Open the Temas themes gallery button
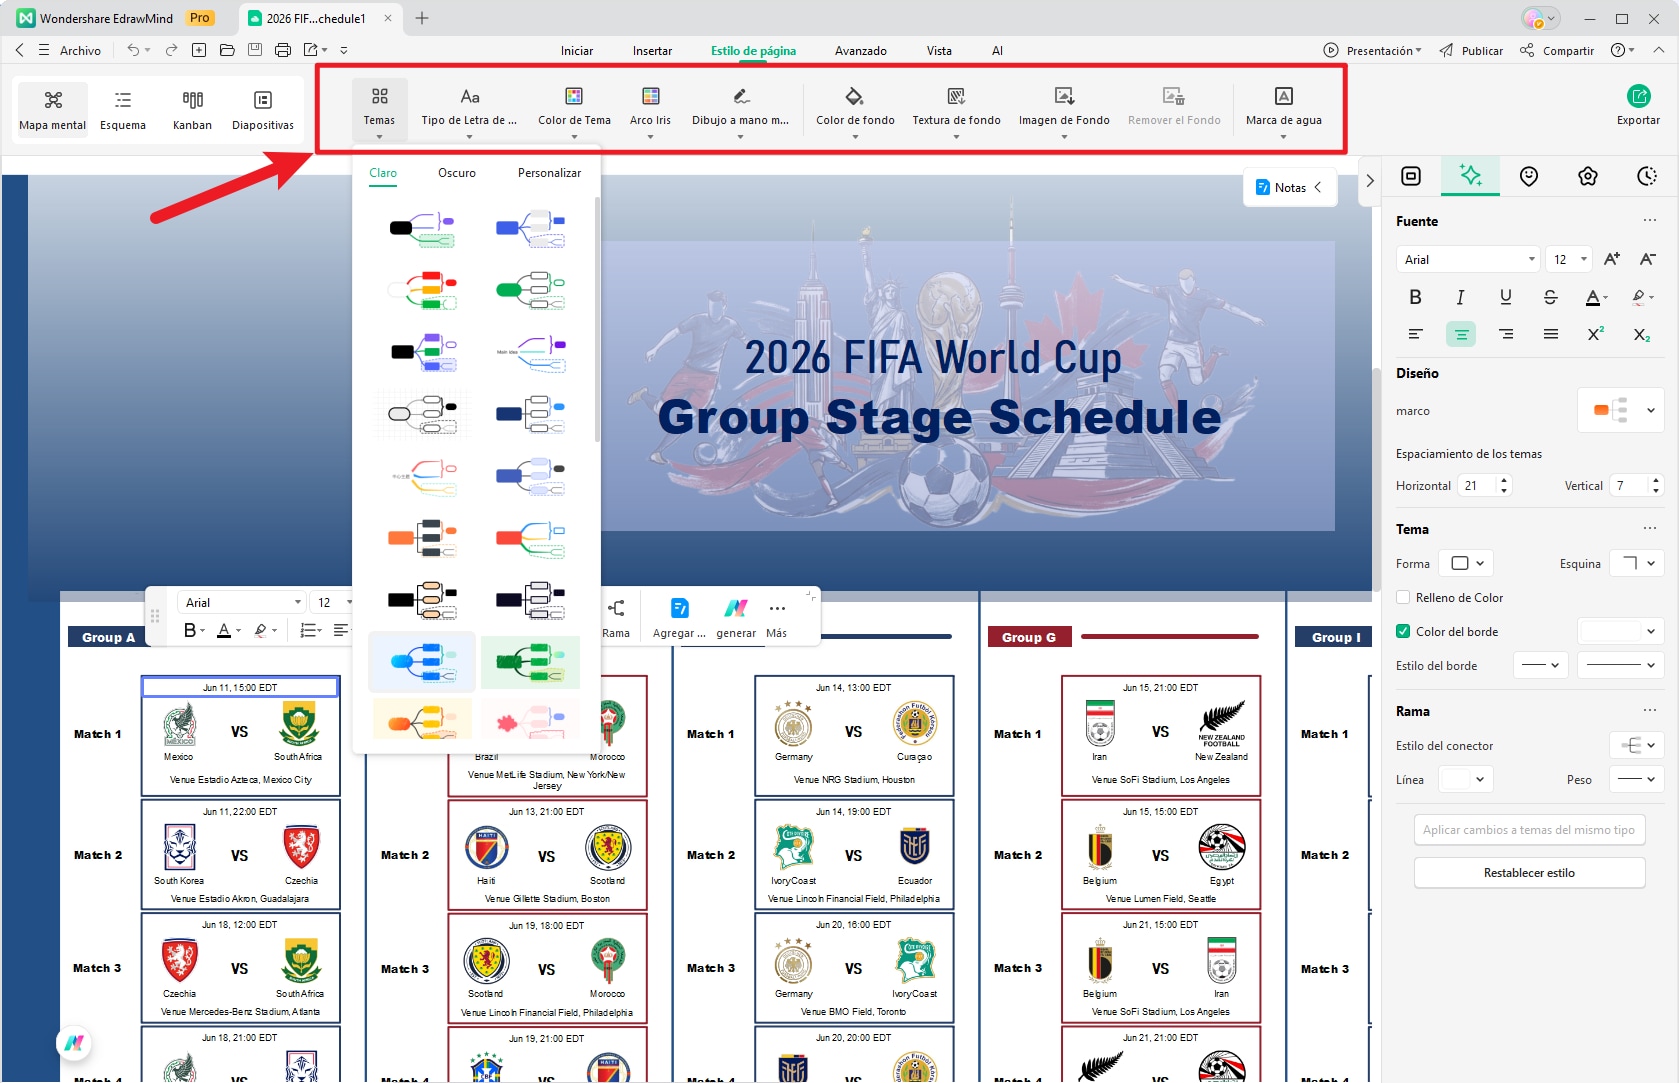Viewport: 1679px width, 1083px height. 379,107
